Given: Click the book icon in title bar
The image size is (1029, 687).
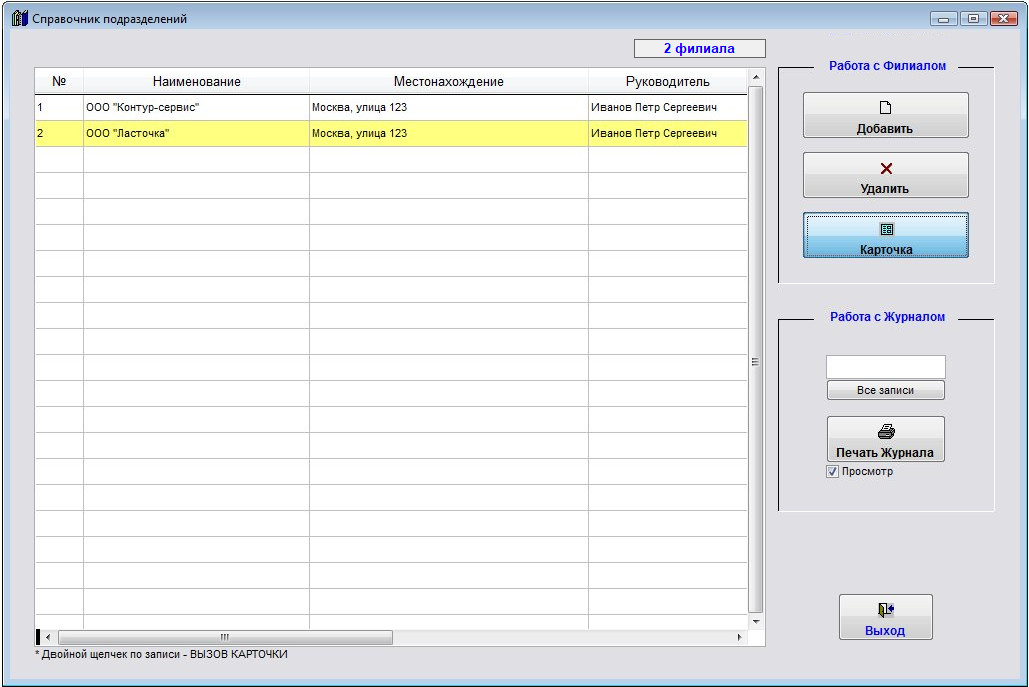Looking at the screenshot, I should 19,18.
